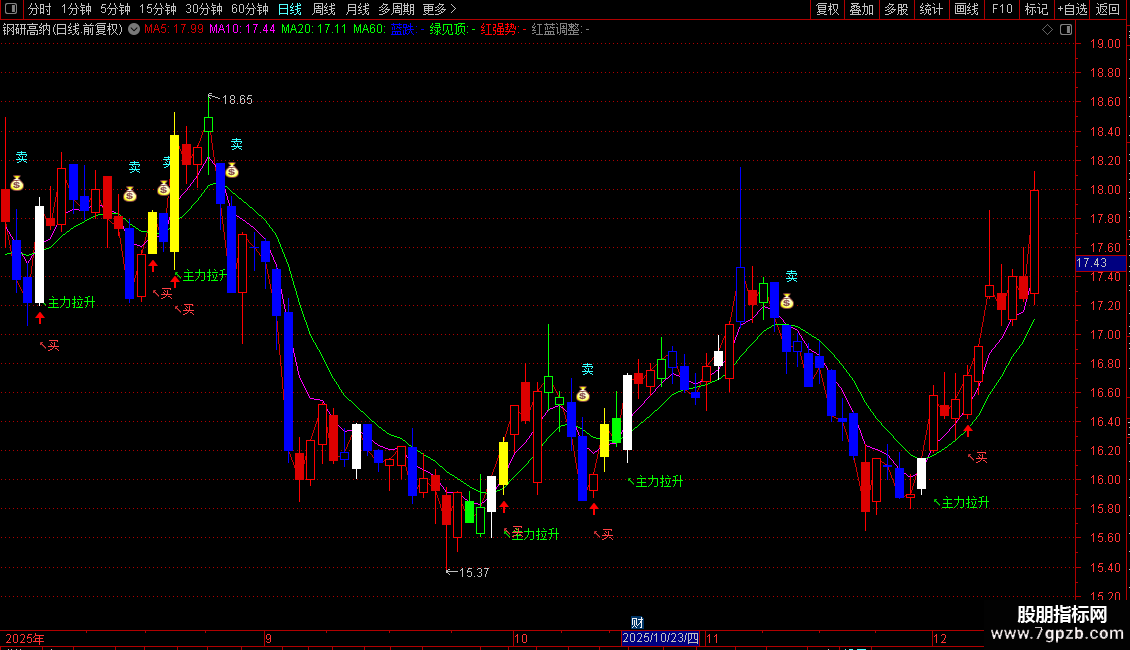The width and height of the screenshot is (1130, 650).
Task: Open F10 company information
Action: [x=1002, y=9]
